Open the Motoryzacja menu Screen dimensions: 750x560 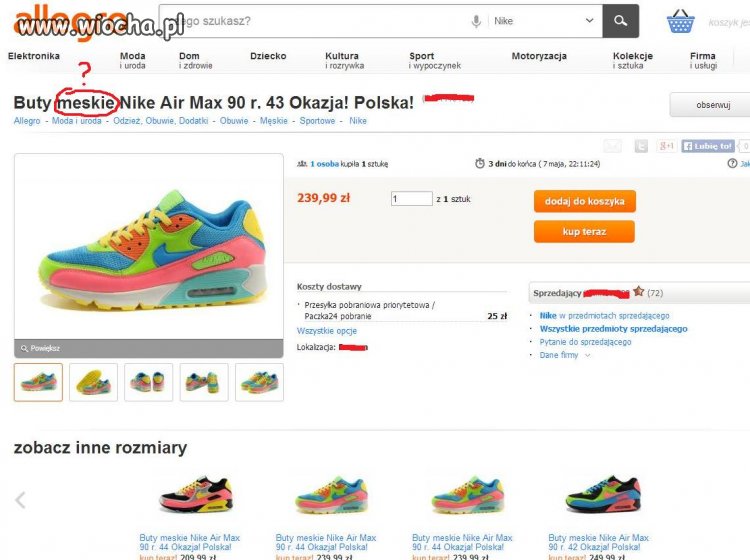point(539,56)
